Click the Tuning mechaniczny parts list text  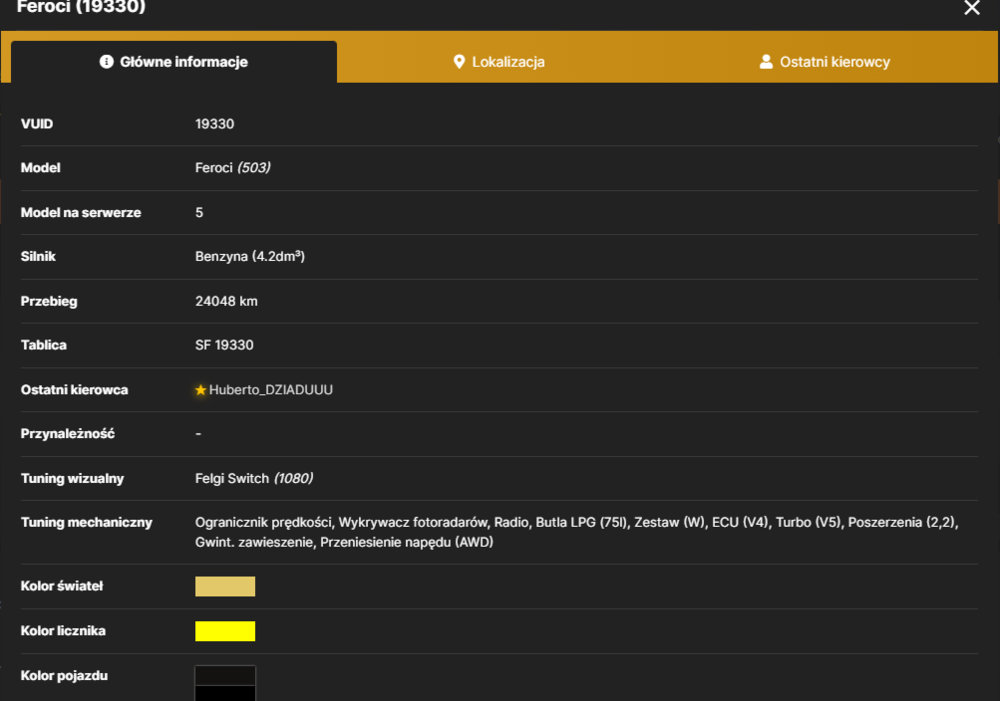(x=577, y=532)
